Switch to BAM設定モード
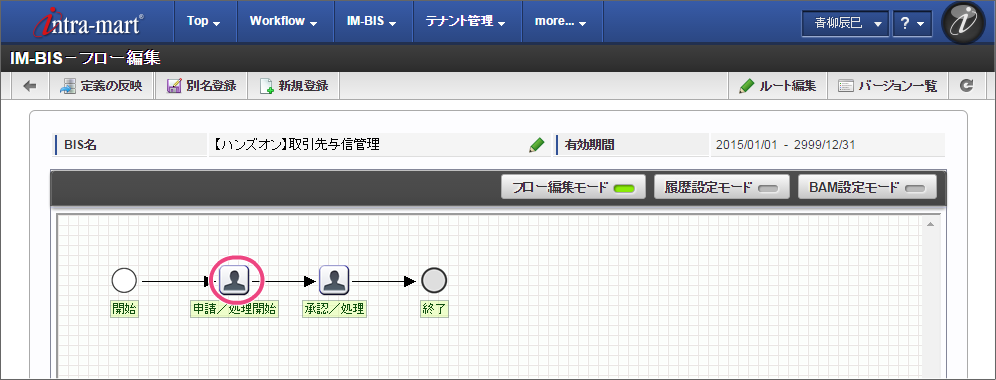 (x=867, y=187)
